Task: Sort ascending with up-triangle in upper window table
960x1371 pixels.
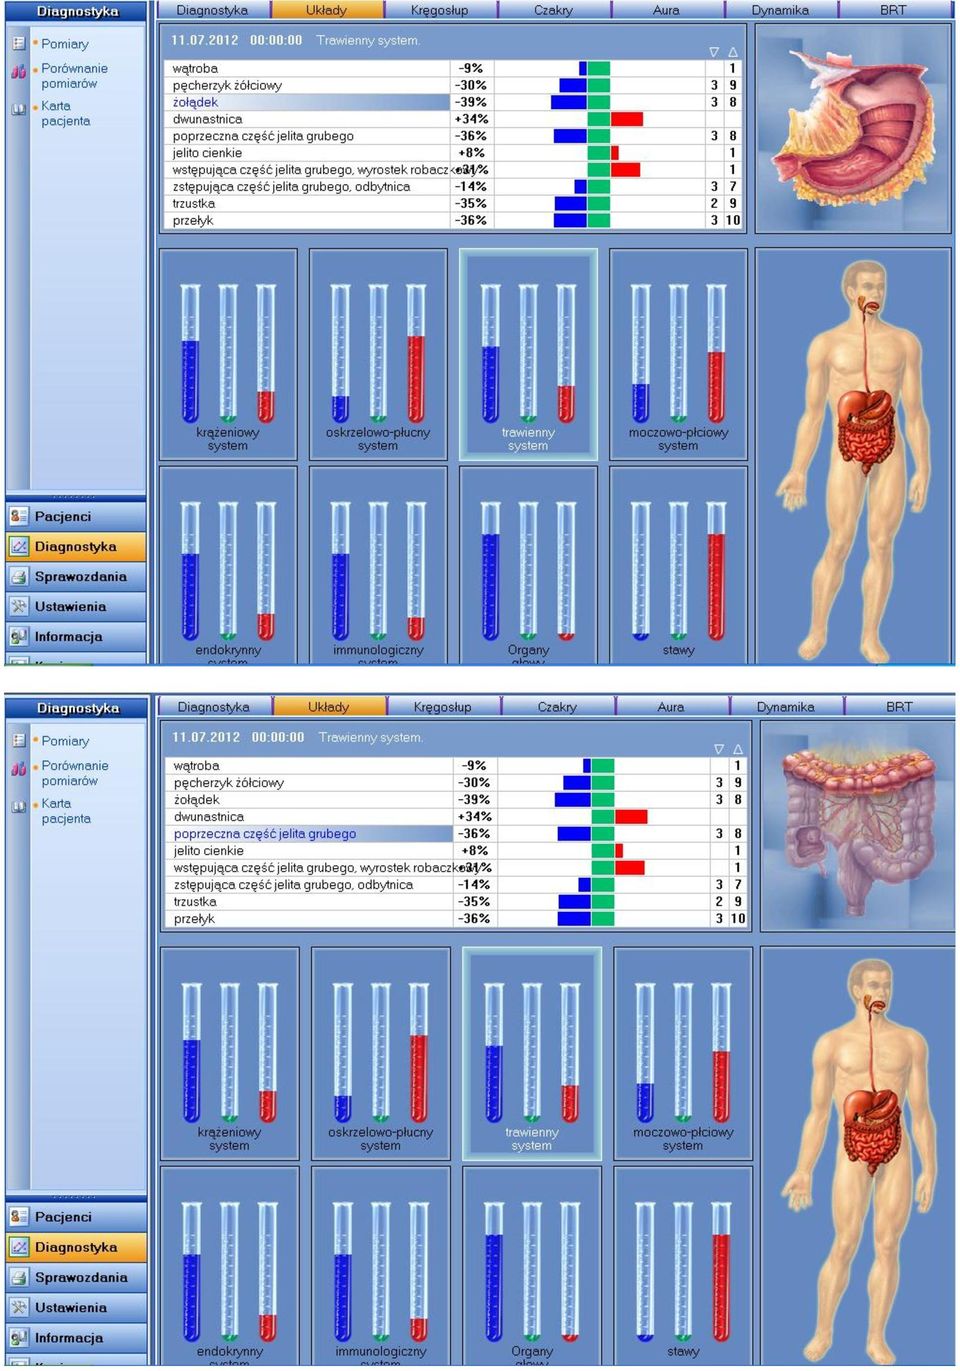Action: pyautogui.click(x=733, y=52)
